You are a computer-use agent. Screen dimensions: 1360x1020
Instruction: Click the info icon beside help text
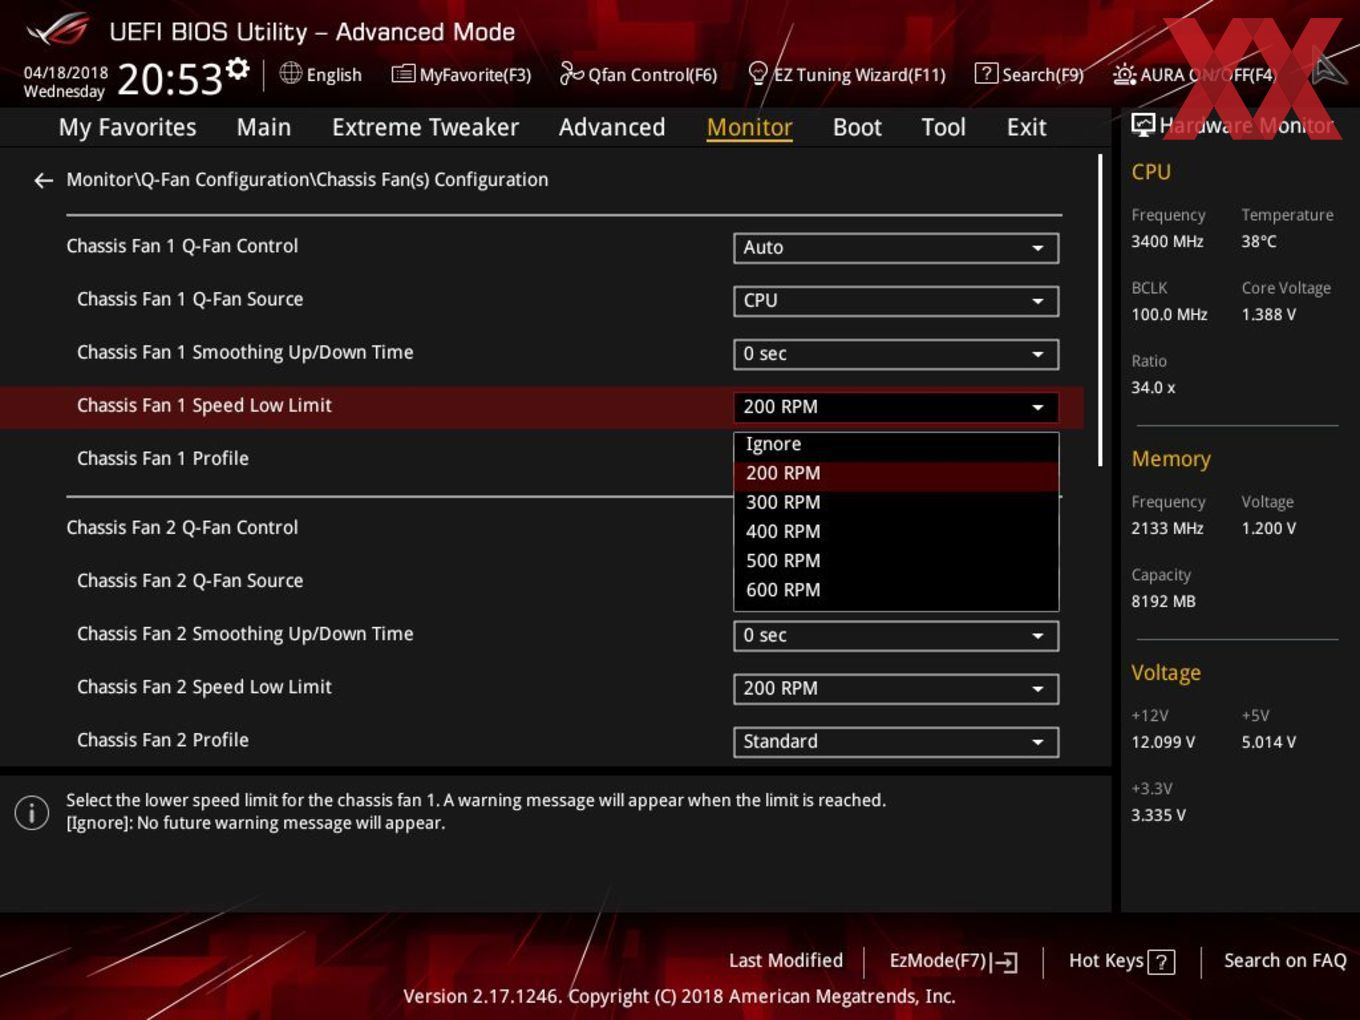tap(32, 812)
